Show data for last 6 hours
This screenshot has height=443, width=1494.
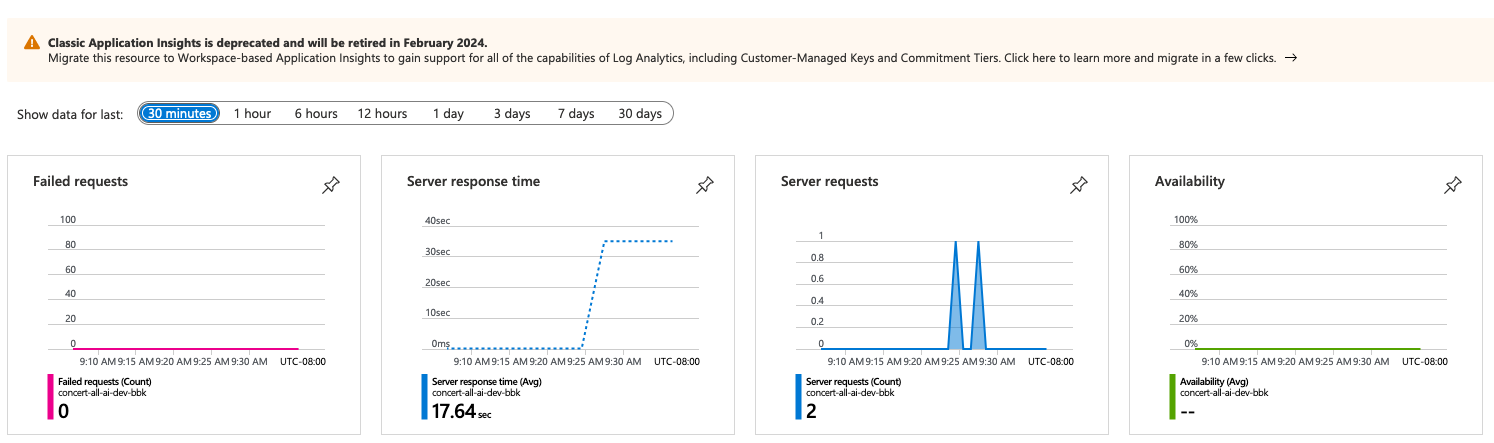[x=316, y=114]
